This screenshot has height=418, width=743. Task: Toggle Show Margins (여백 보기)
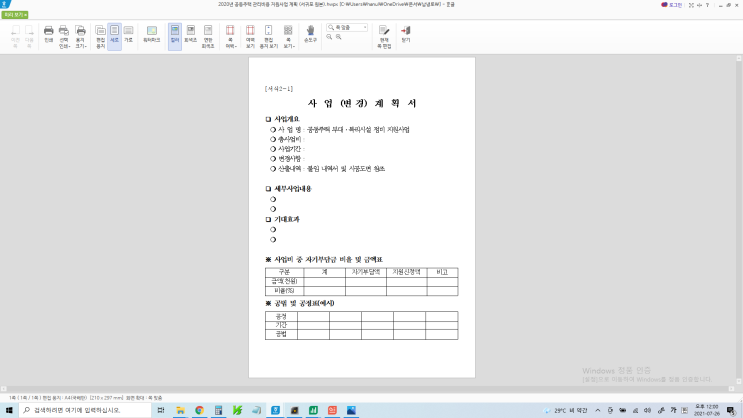(x=250, y=36)
